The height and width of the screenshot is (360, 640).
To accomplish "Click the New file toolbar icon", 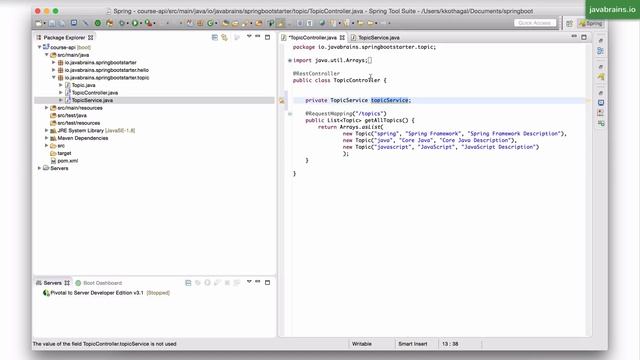I will (x=38, y=23).
